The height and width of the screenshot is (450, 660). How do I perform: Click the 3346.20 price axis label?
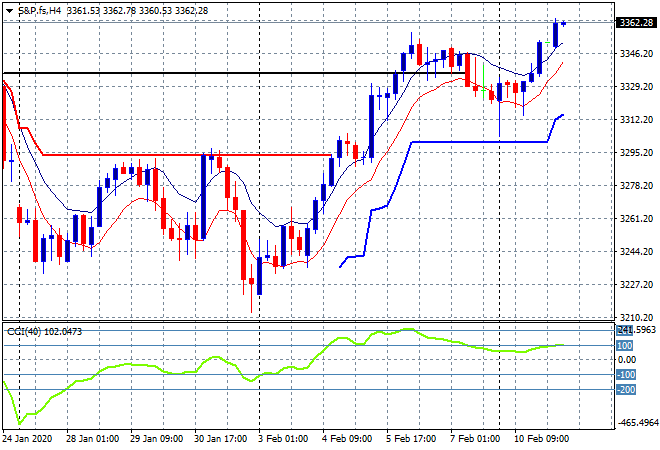coord(636,53)
